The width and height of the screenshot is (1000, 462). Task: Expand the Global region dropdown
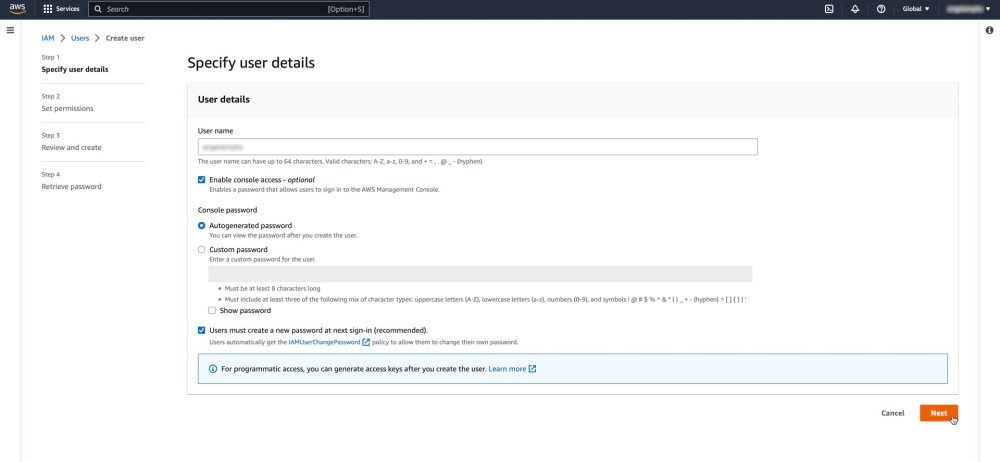coord(916,9)
